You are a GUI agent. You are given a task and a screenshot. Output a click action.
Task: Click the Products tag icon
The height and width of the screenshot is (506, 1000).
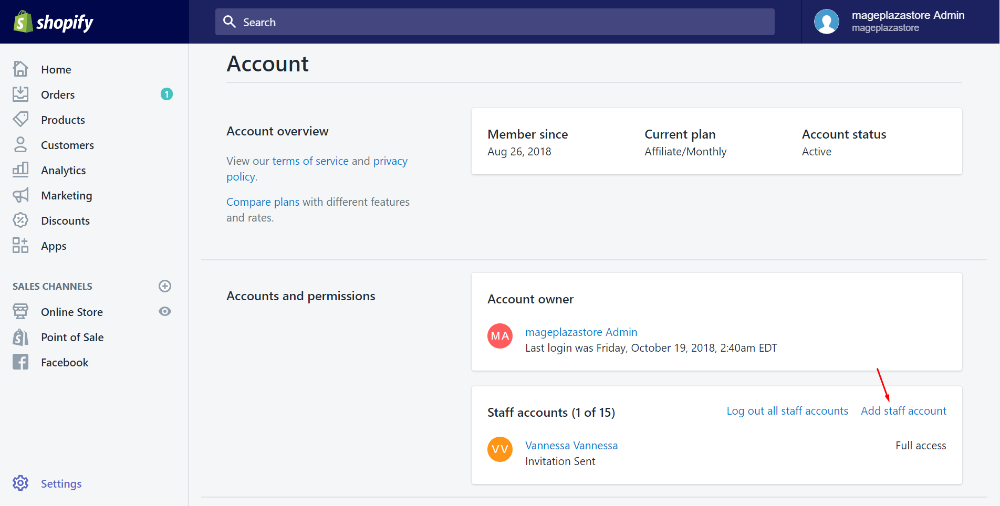pyautogui.click(x=20, y=119)
